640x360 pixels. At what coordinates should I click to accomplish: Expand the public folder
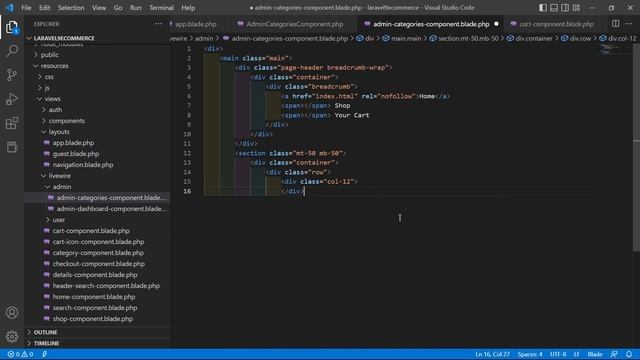click(x=49, y=55)
